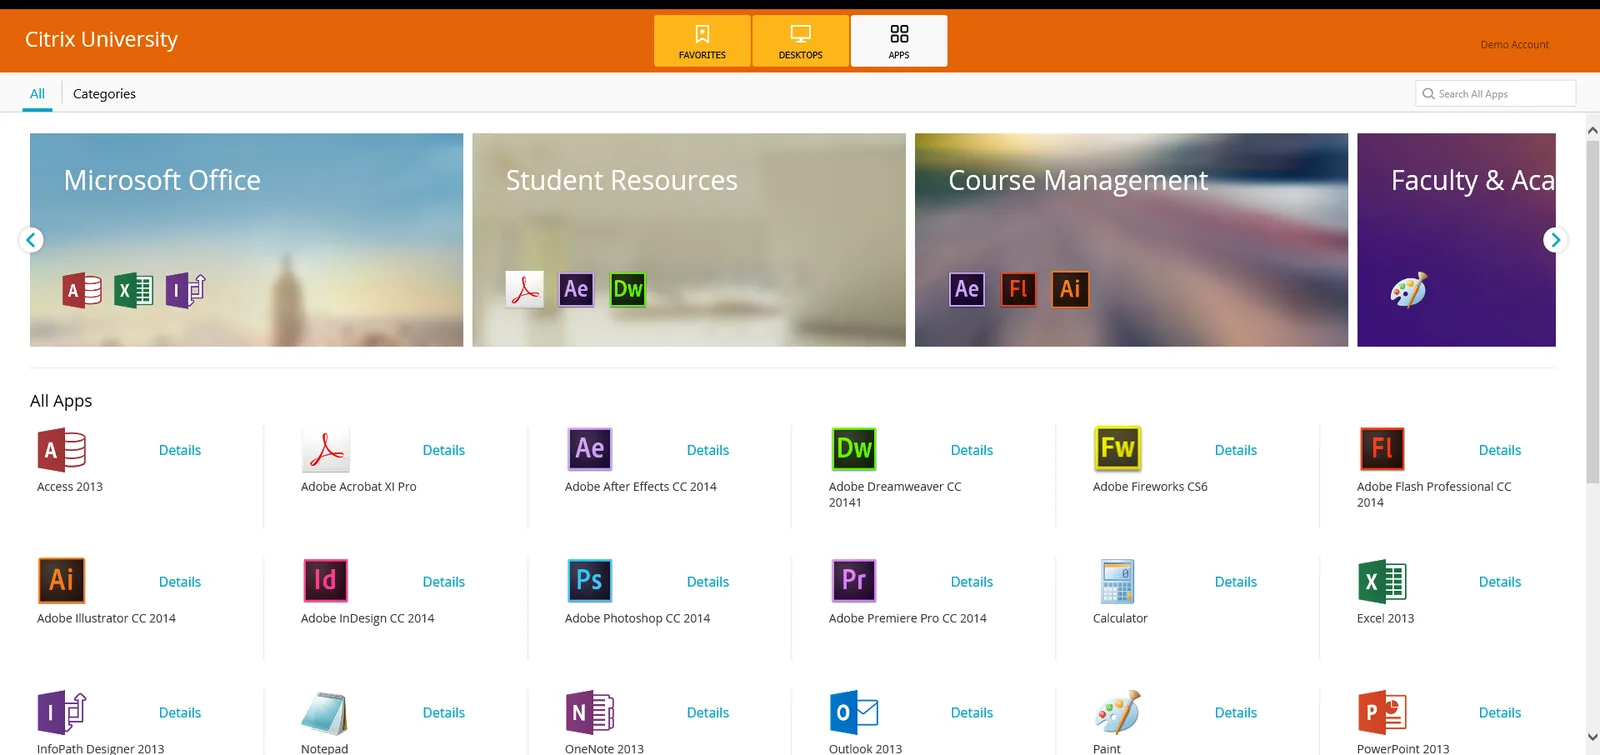This screenshot has width=1600, height=755.
Task: Click the Illustrator icon in Course Management banner
Action: (1070, 290)
